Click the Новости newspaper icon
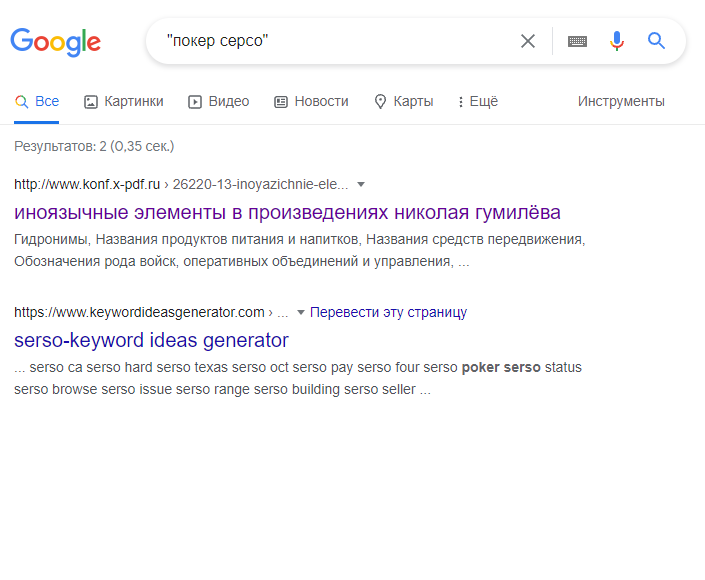This screenshot has height=580, width=705. pyautogui.click(x=281, y=102)
